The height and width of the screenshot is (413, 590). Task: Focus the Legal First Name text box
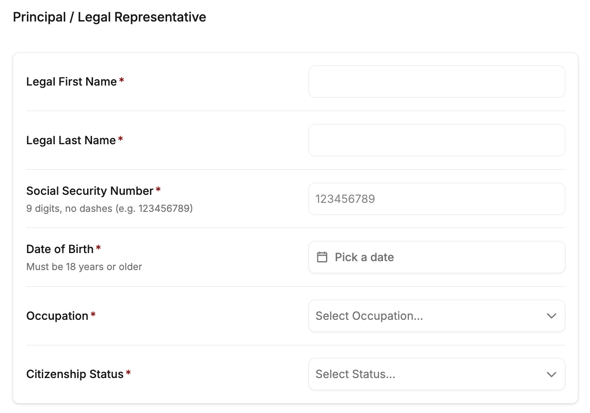point(436,82)
